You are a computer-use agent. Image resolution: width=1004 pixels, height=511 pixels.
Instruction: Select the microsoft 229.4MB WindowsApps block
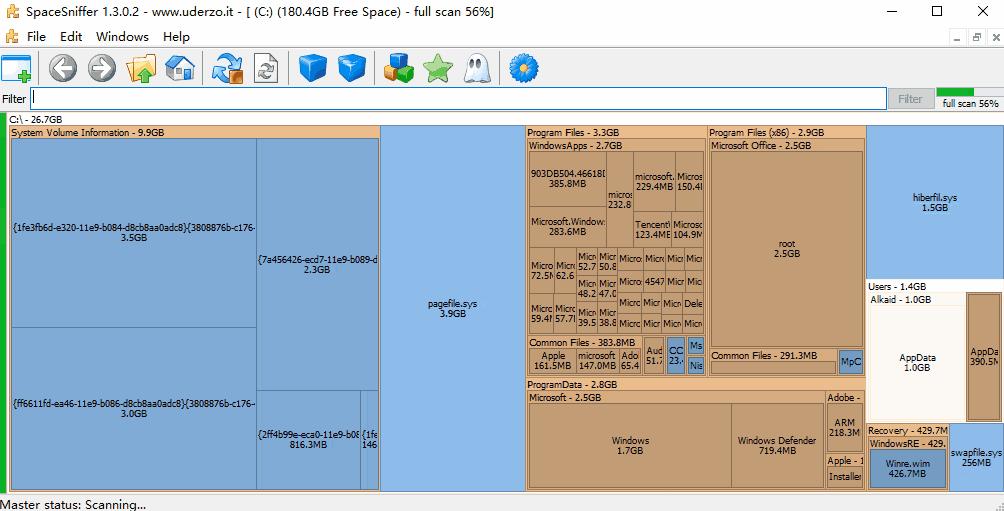[654, 182]
